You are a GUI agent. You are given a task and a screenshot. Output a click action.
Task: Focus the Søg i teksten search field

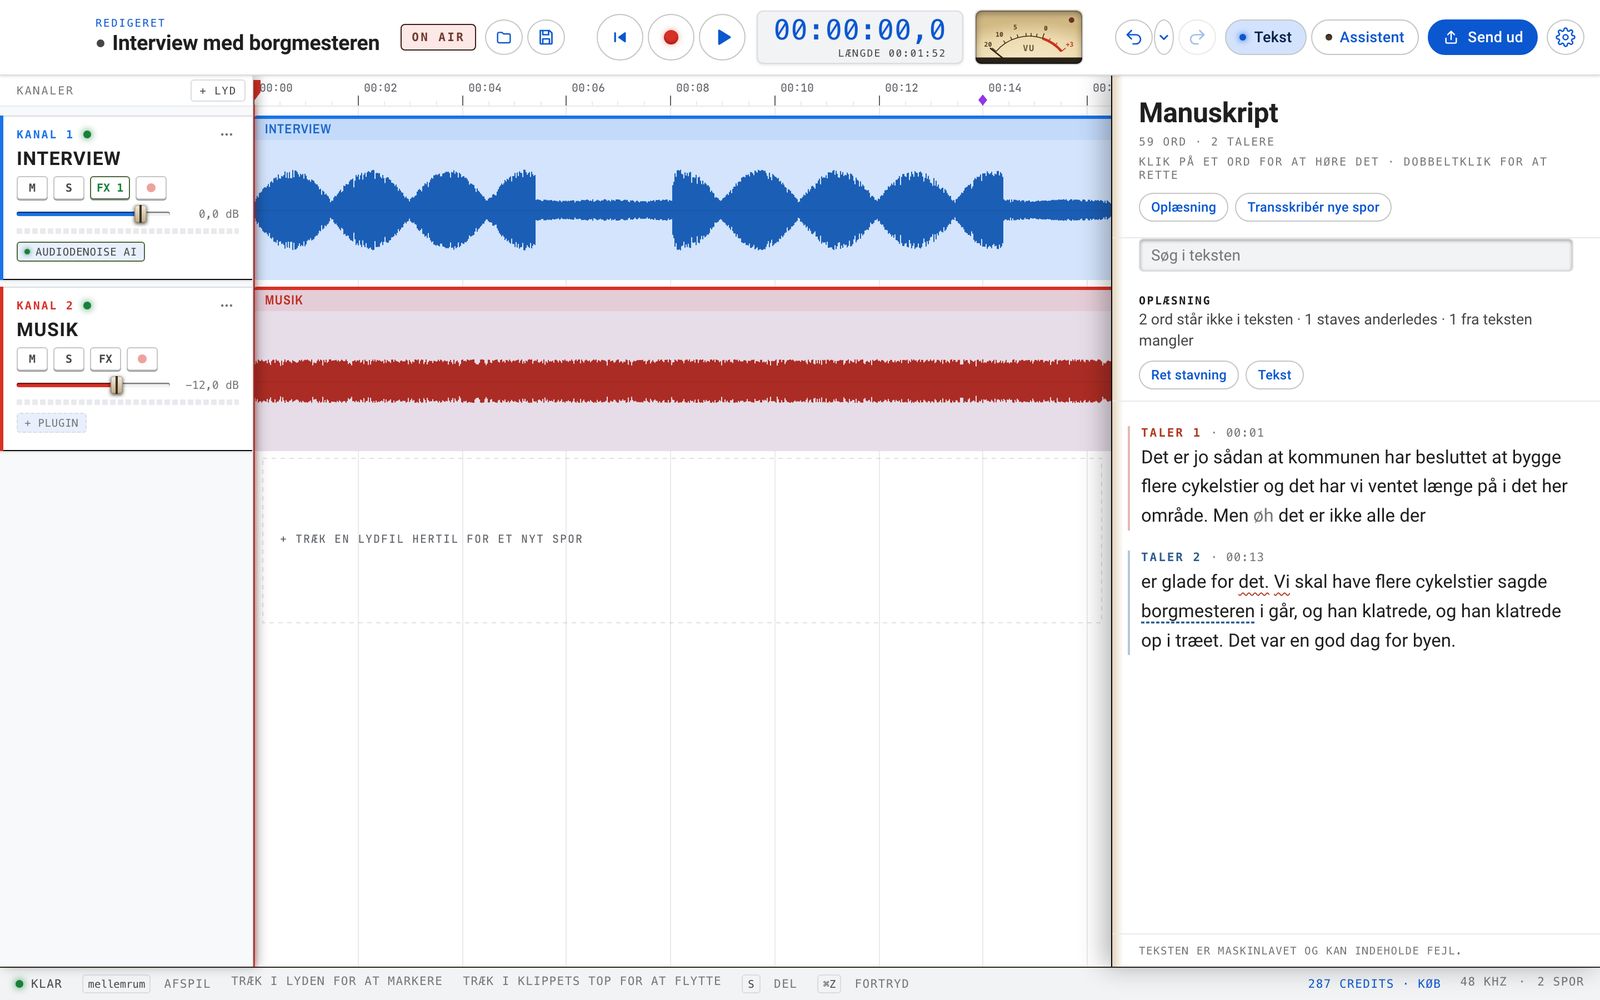(x=1356, y=255)
